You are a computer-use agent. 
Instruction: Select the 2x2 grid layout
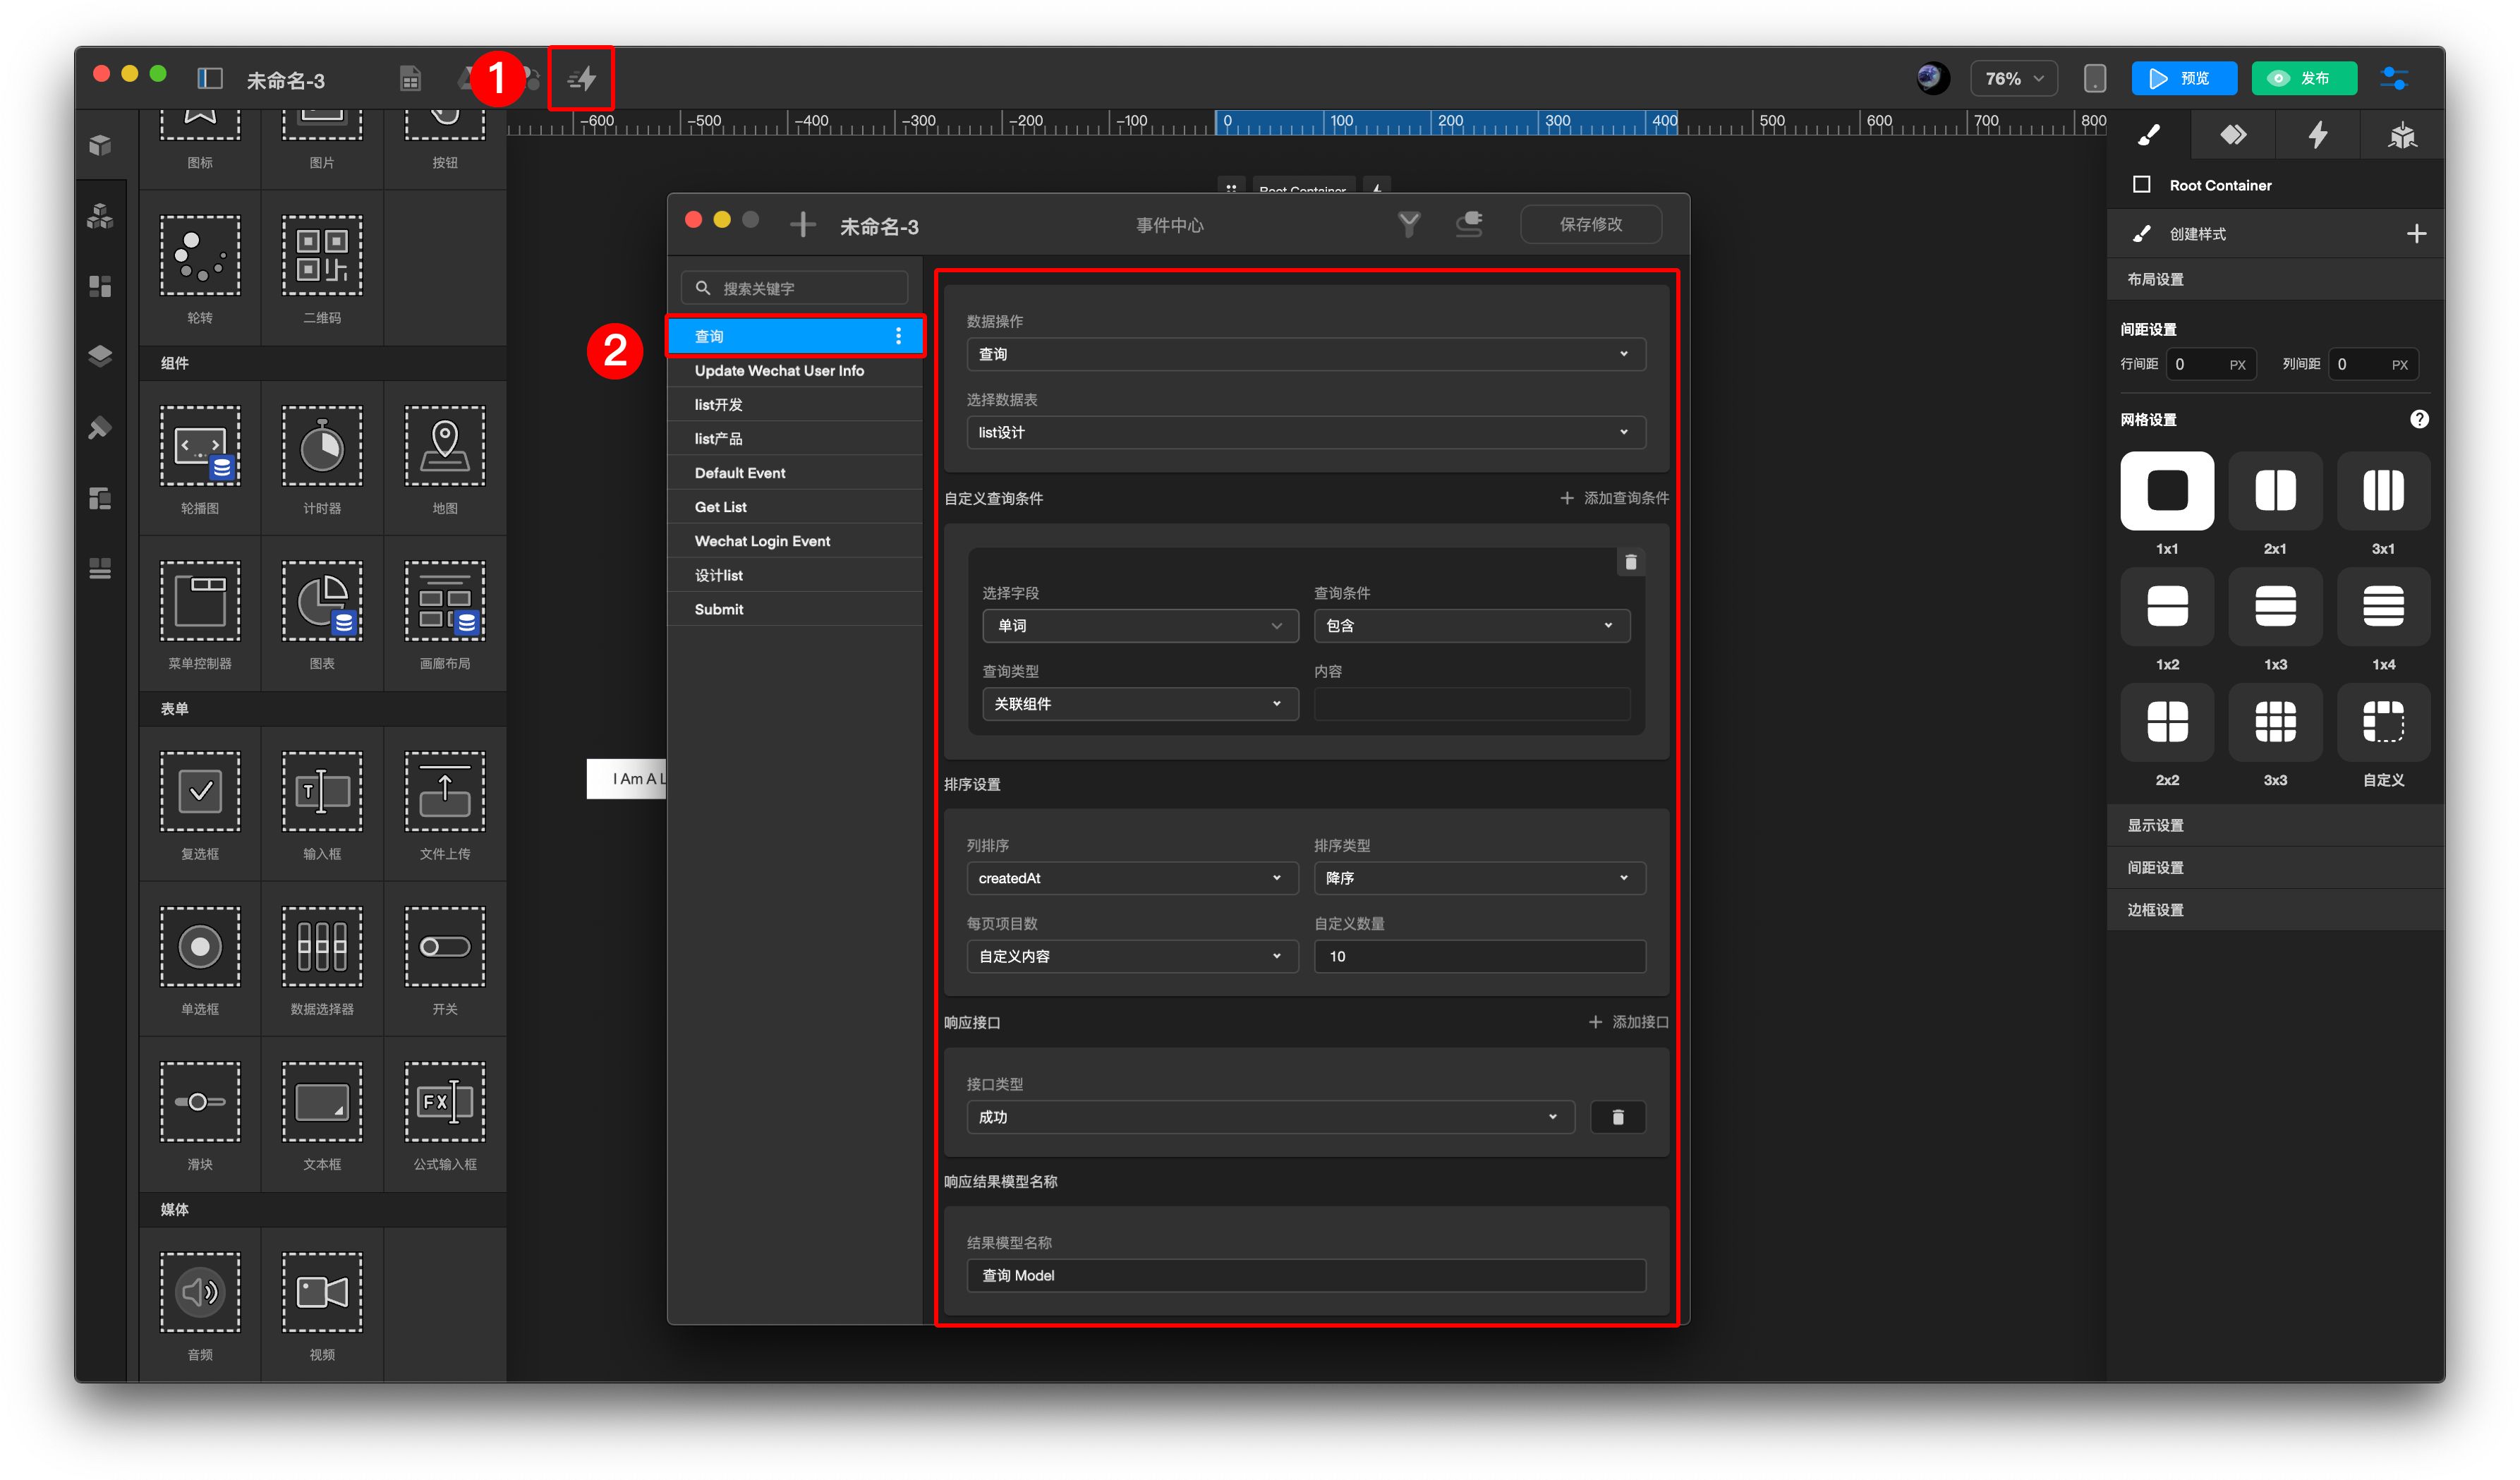click(2167, 722)
